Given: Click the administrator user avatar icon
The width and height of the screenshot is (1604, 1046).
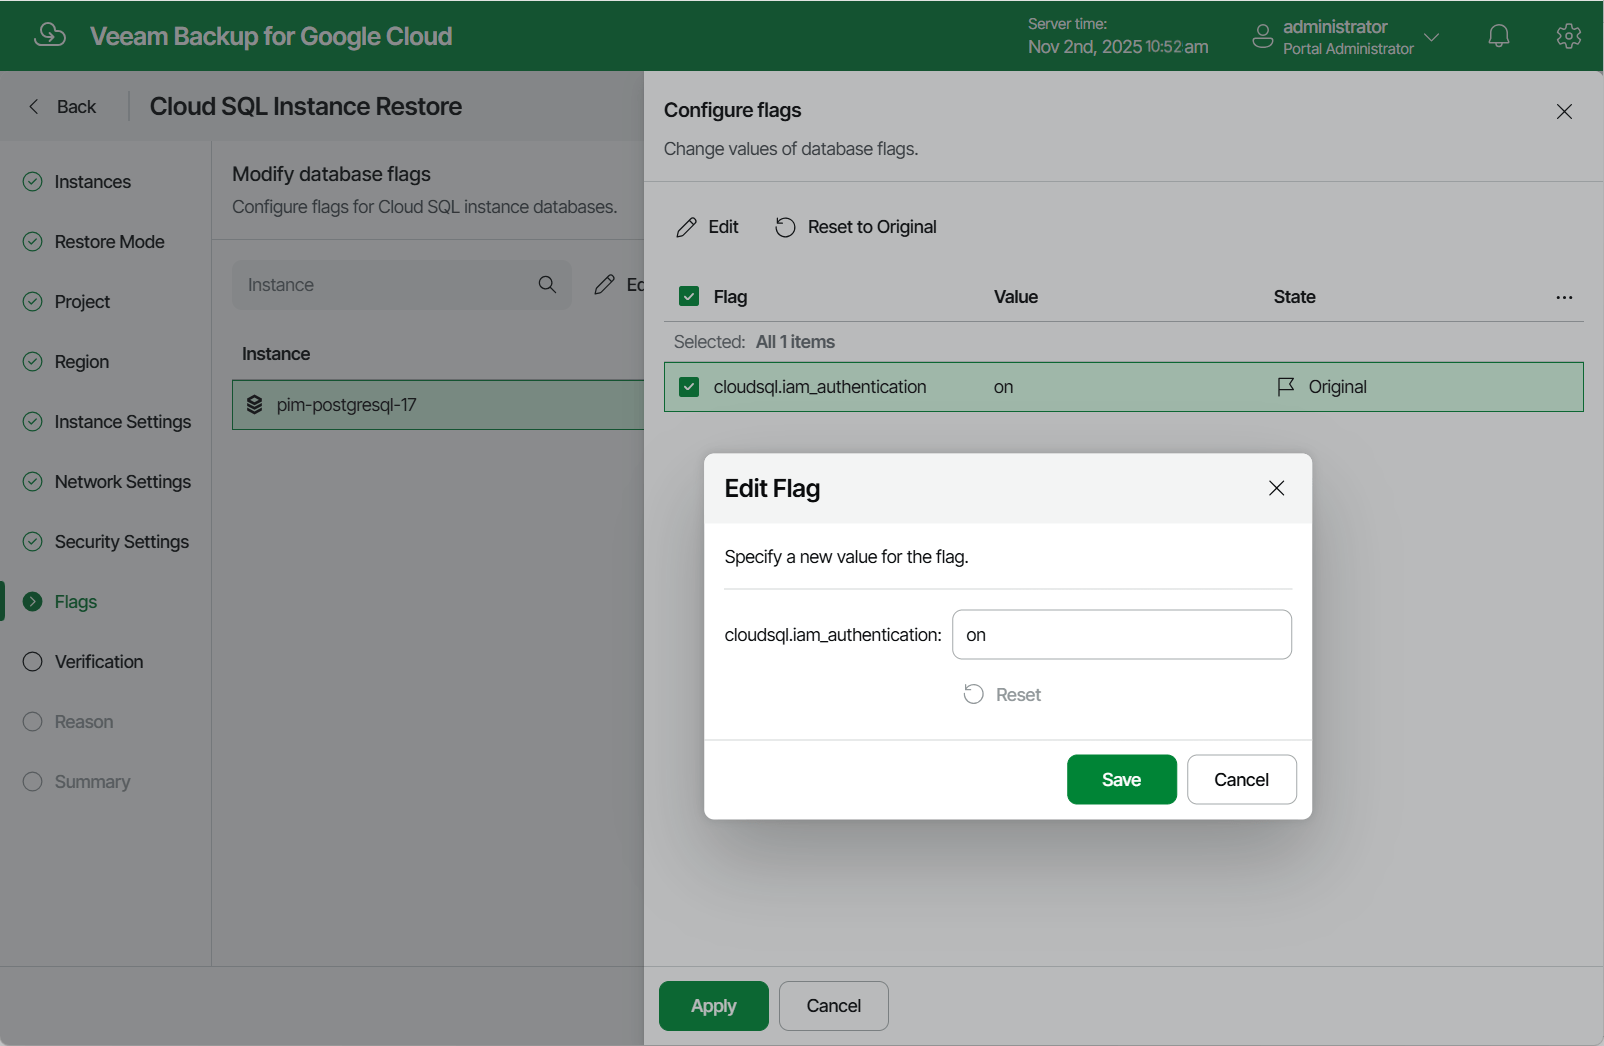Looking at the screenshot, I should click(1262, 35).
